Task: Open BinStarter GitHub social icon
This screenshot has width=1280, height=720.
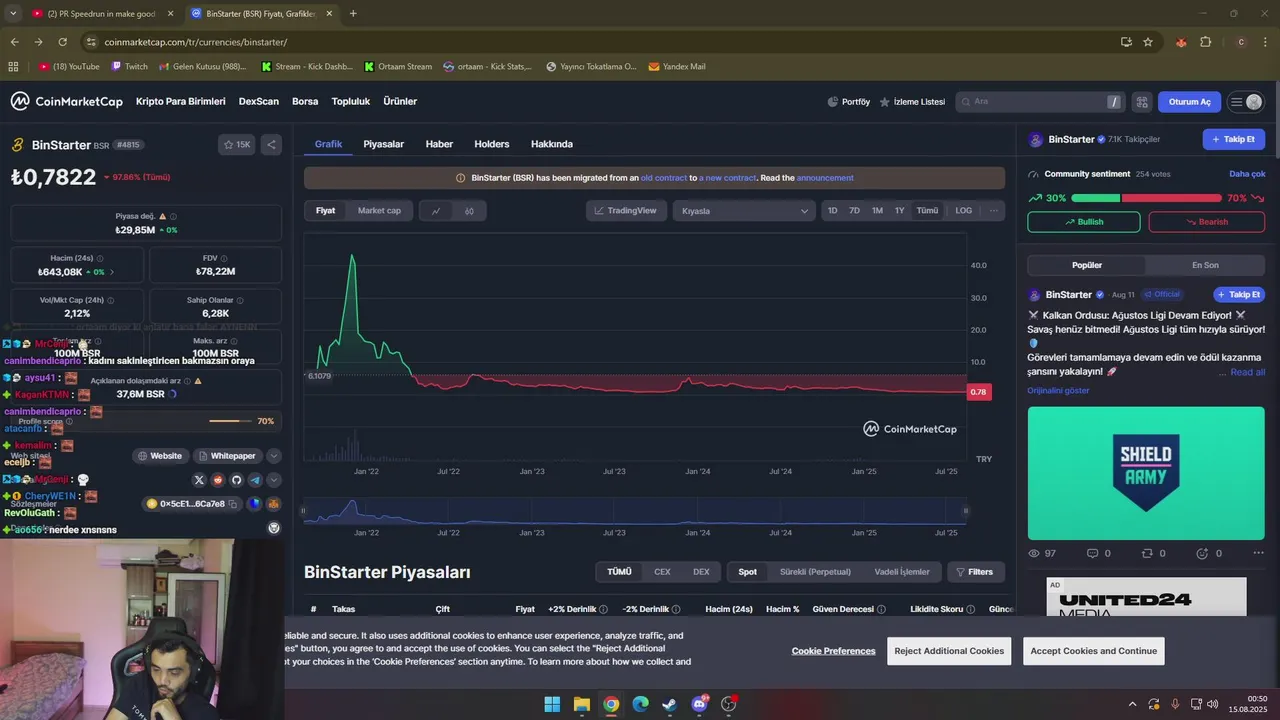Action: 236,480
